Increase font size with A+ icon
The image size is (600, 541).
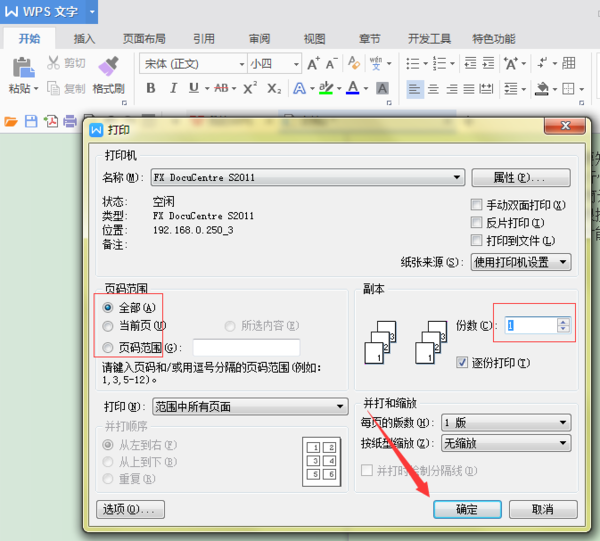pos(313,63)
